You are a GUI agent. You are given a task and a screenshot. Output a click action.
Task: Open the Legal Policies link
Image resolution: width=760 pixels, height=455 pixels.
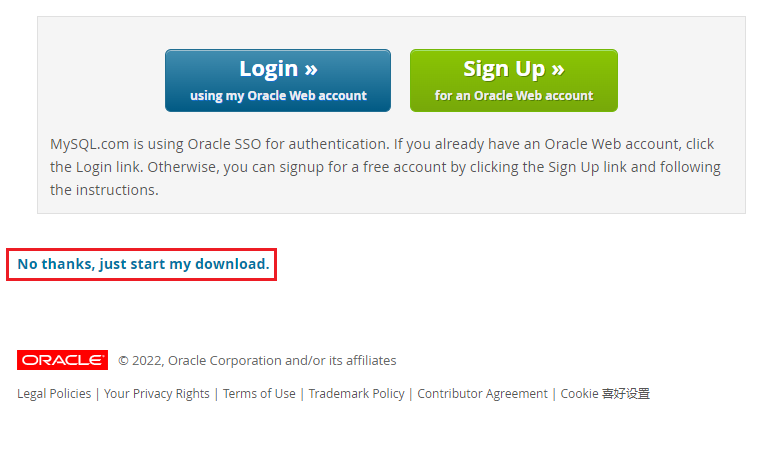pyautogui.click(x=54, y=393)
